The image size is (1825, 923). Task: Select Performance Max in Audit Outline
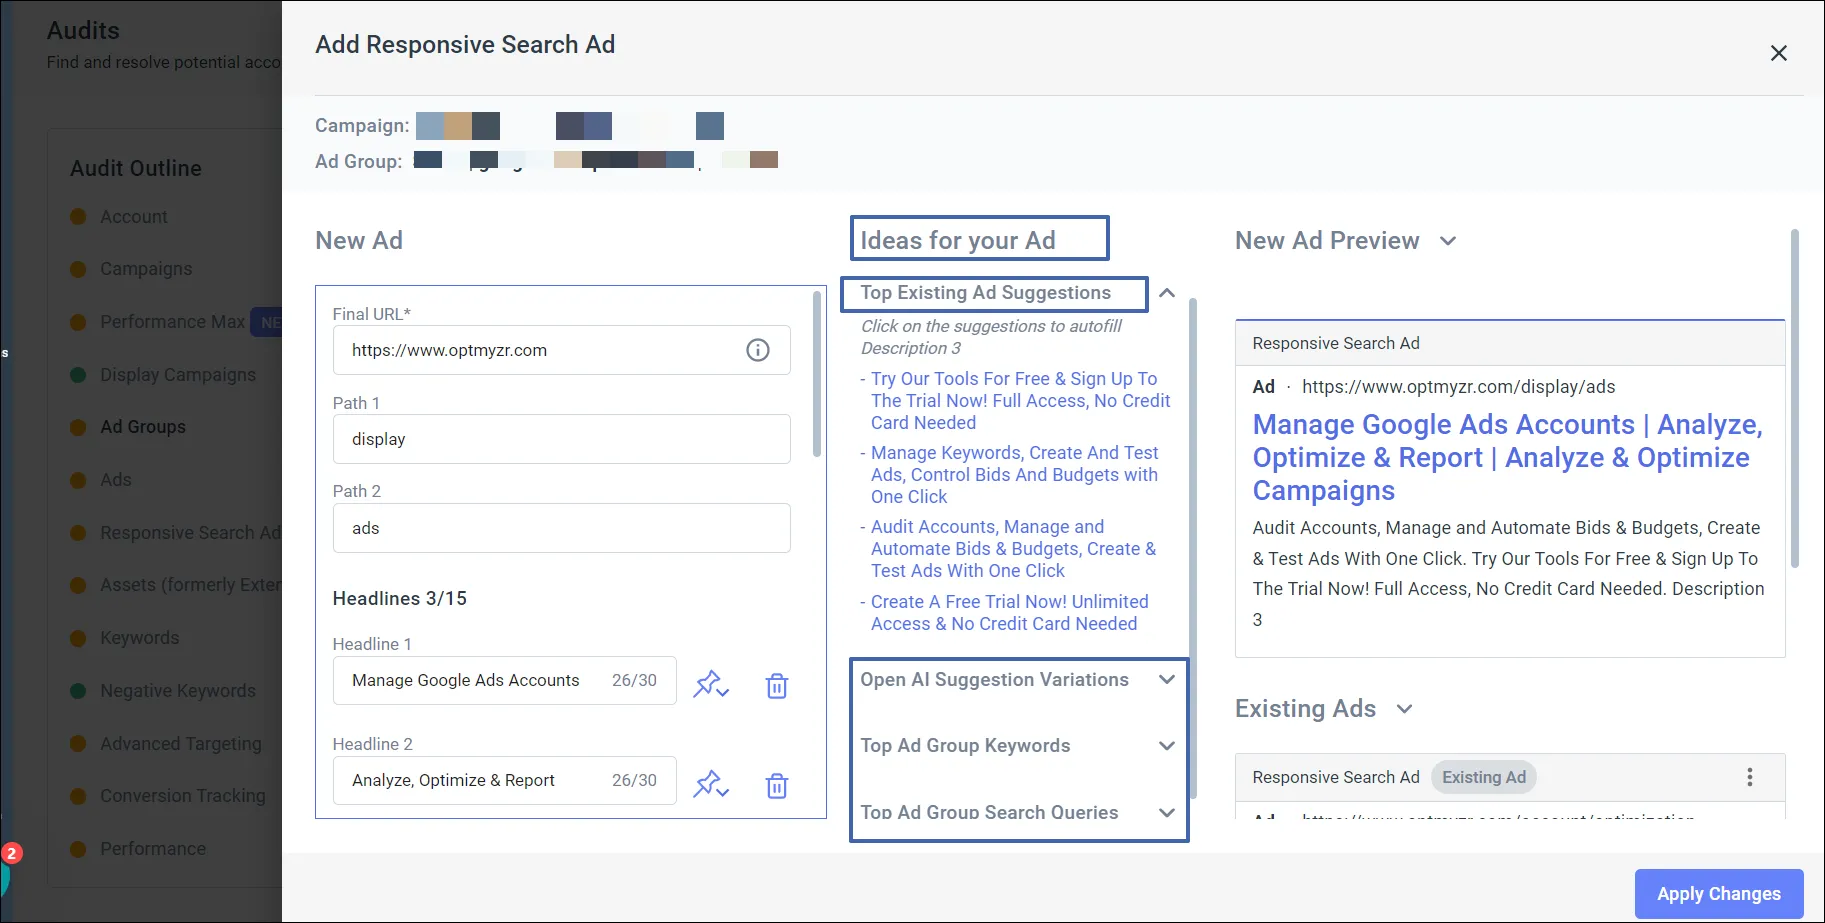click(172, 322)
